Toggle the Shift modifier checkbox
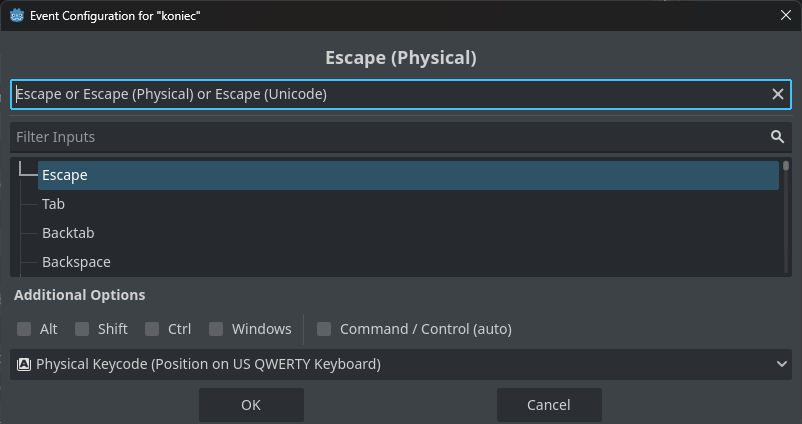 click(x=82, y=329)
